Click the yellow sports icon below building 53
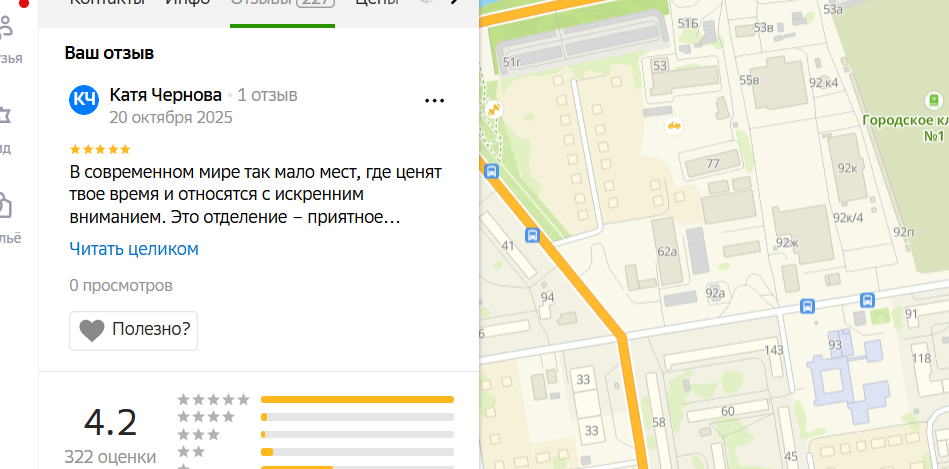The height and width of the screenshot is (469, 949). click(x=674, y=126)
